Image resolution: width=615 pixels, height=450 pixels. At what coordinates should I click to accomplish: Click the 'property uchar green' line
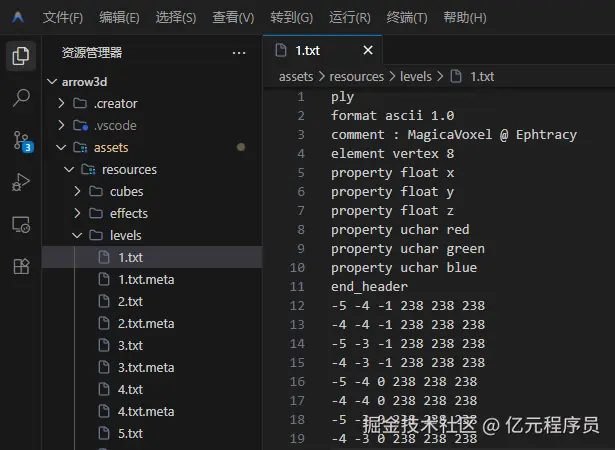coord(408,249)
